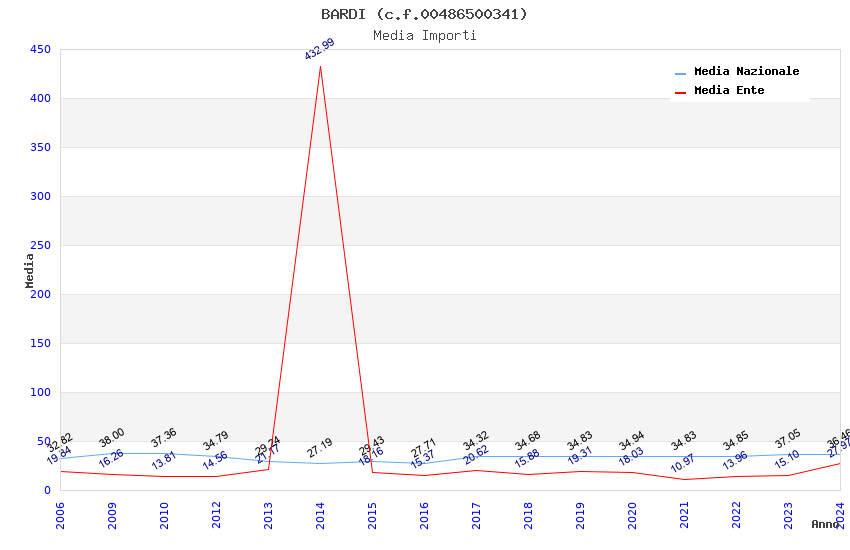The image size is (850, 550).
Task: Click the 350 tick on y-axis
Action: 41,147
